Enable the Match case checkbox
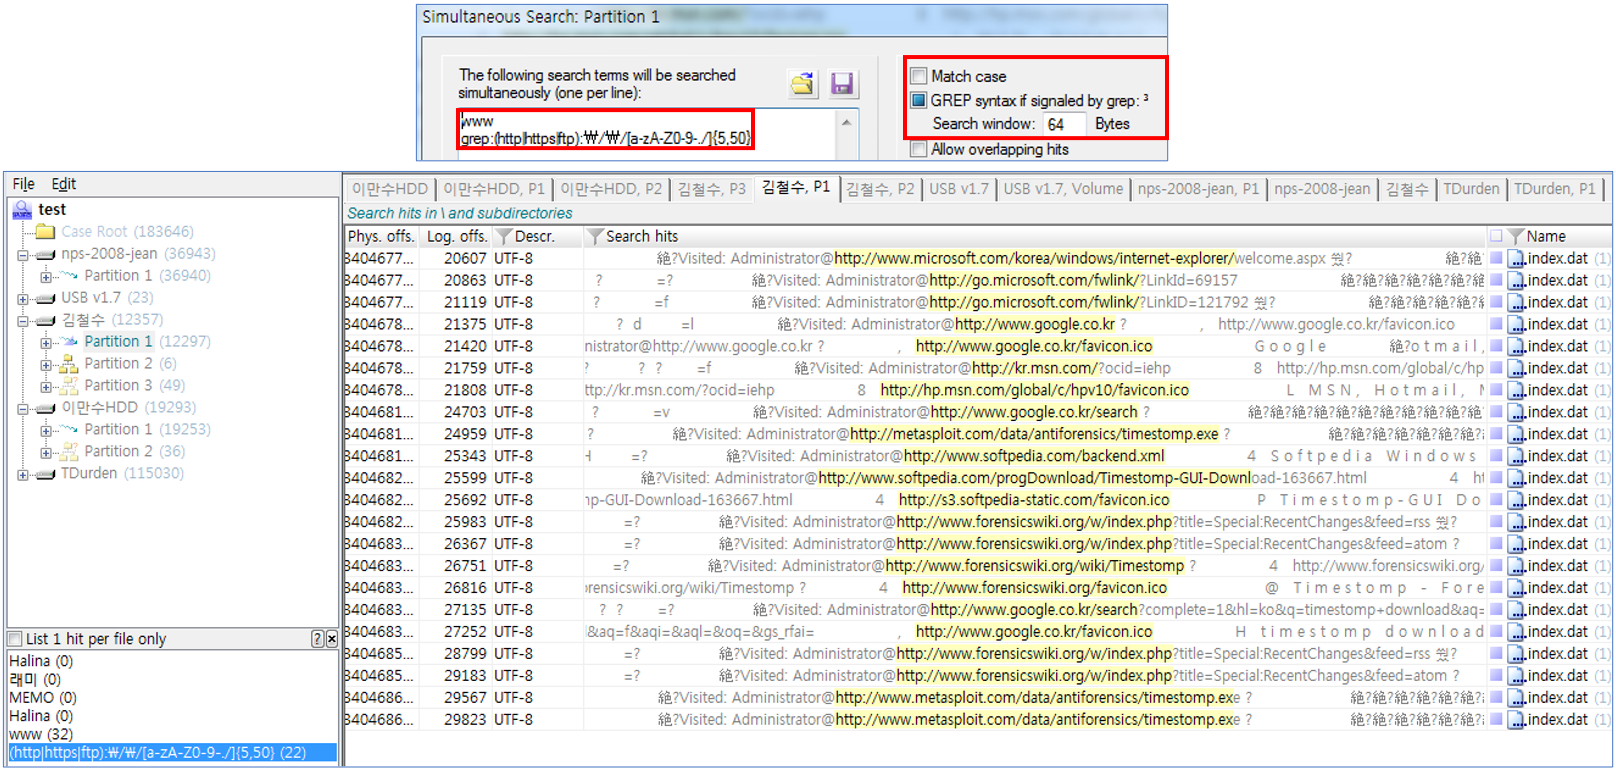Viewport: 1616px width, 771px height. [919, 76]
